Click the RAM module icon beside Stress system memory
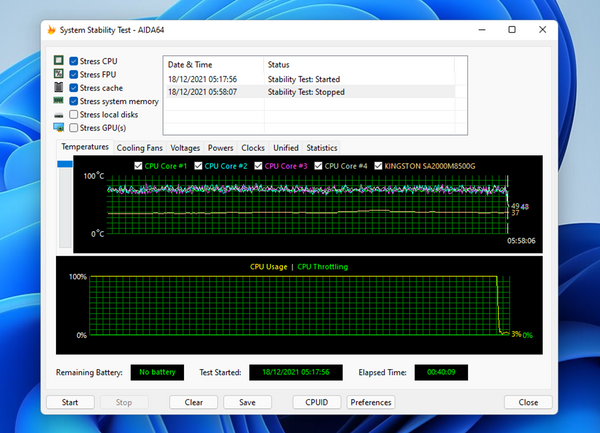This screenshot has height=433, width=600. point(59,101)
